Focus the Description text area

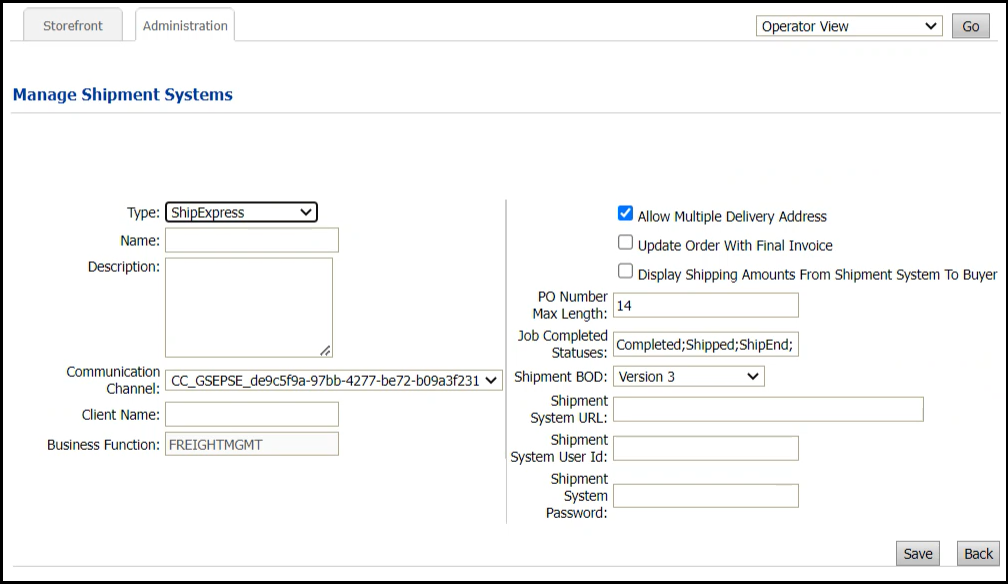(x=252, y=305)
